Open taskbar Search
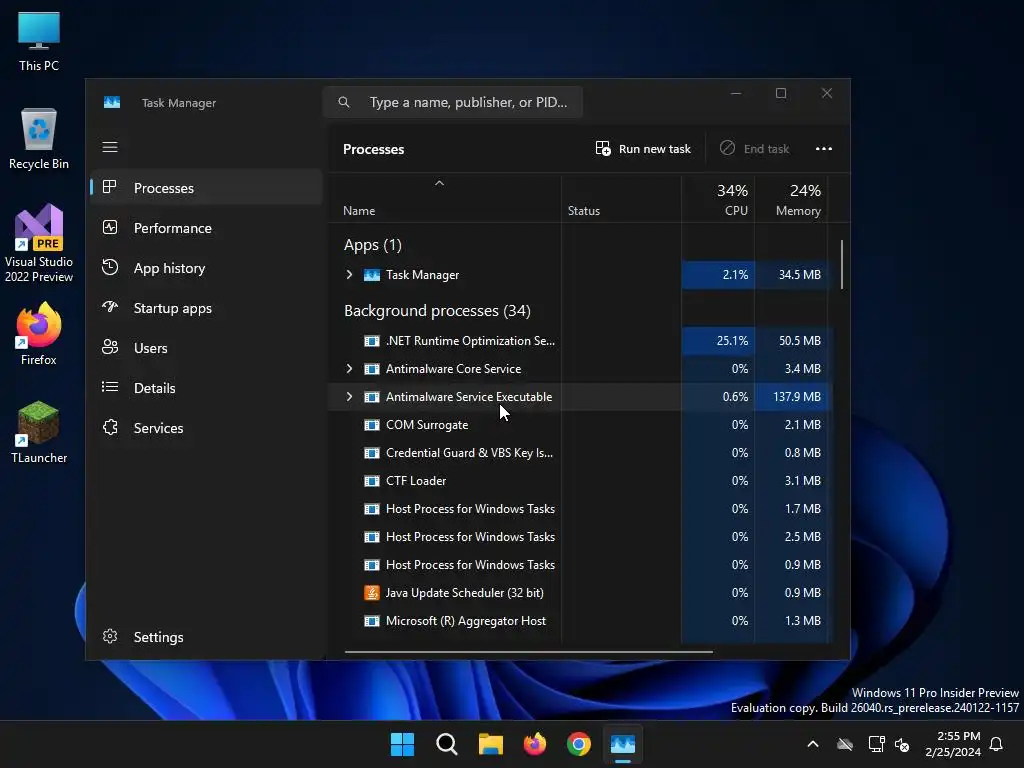The image size is (1024, 768). (x=447, y=744)
